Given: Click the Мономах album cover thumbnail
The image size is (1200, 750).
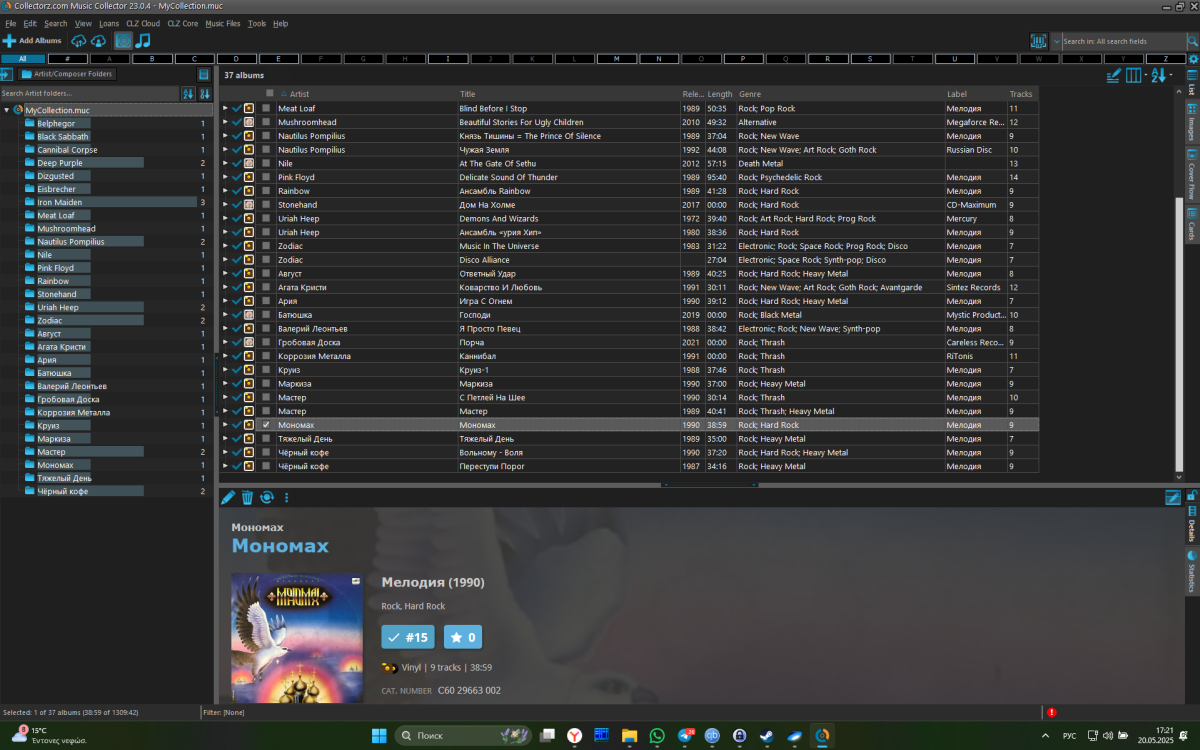Looking at the screenshot, I should [x=297, y=636].
